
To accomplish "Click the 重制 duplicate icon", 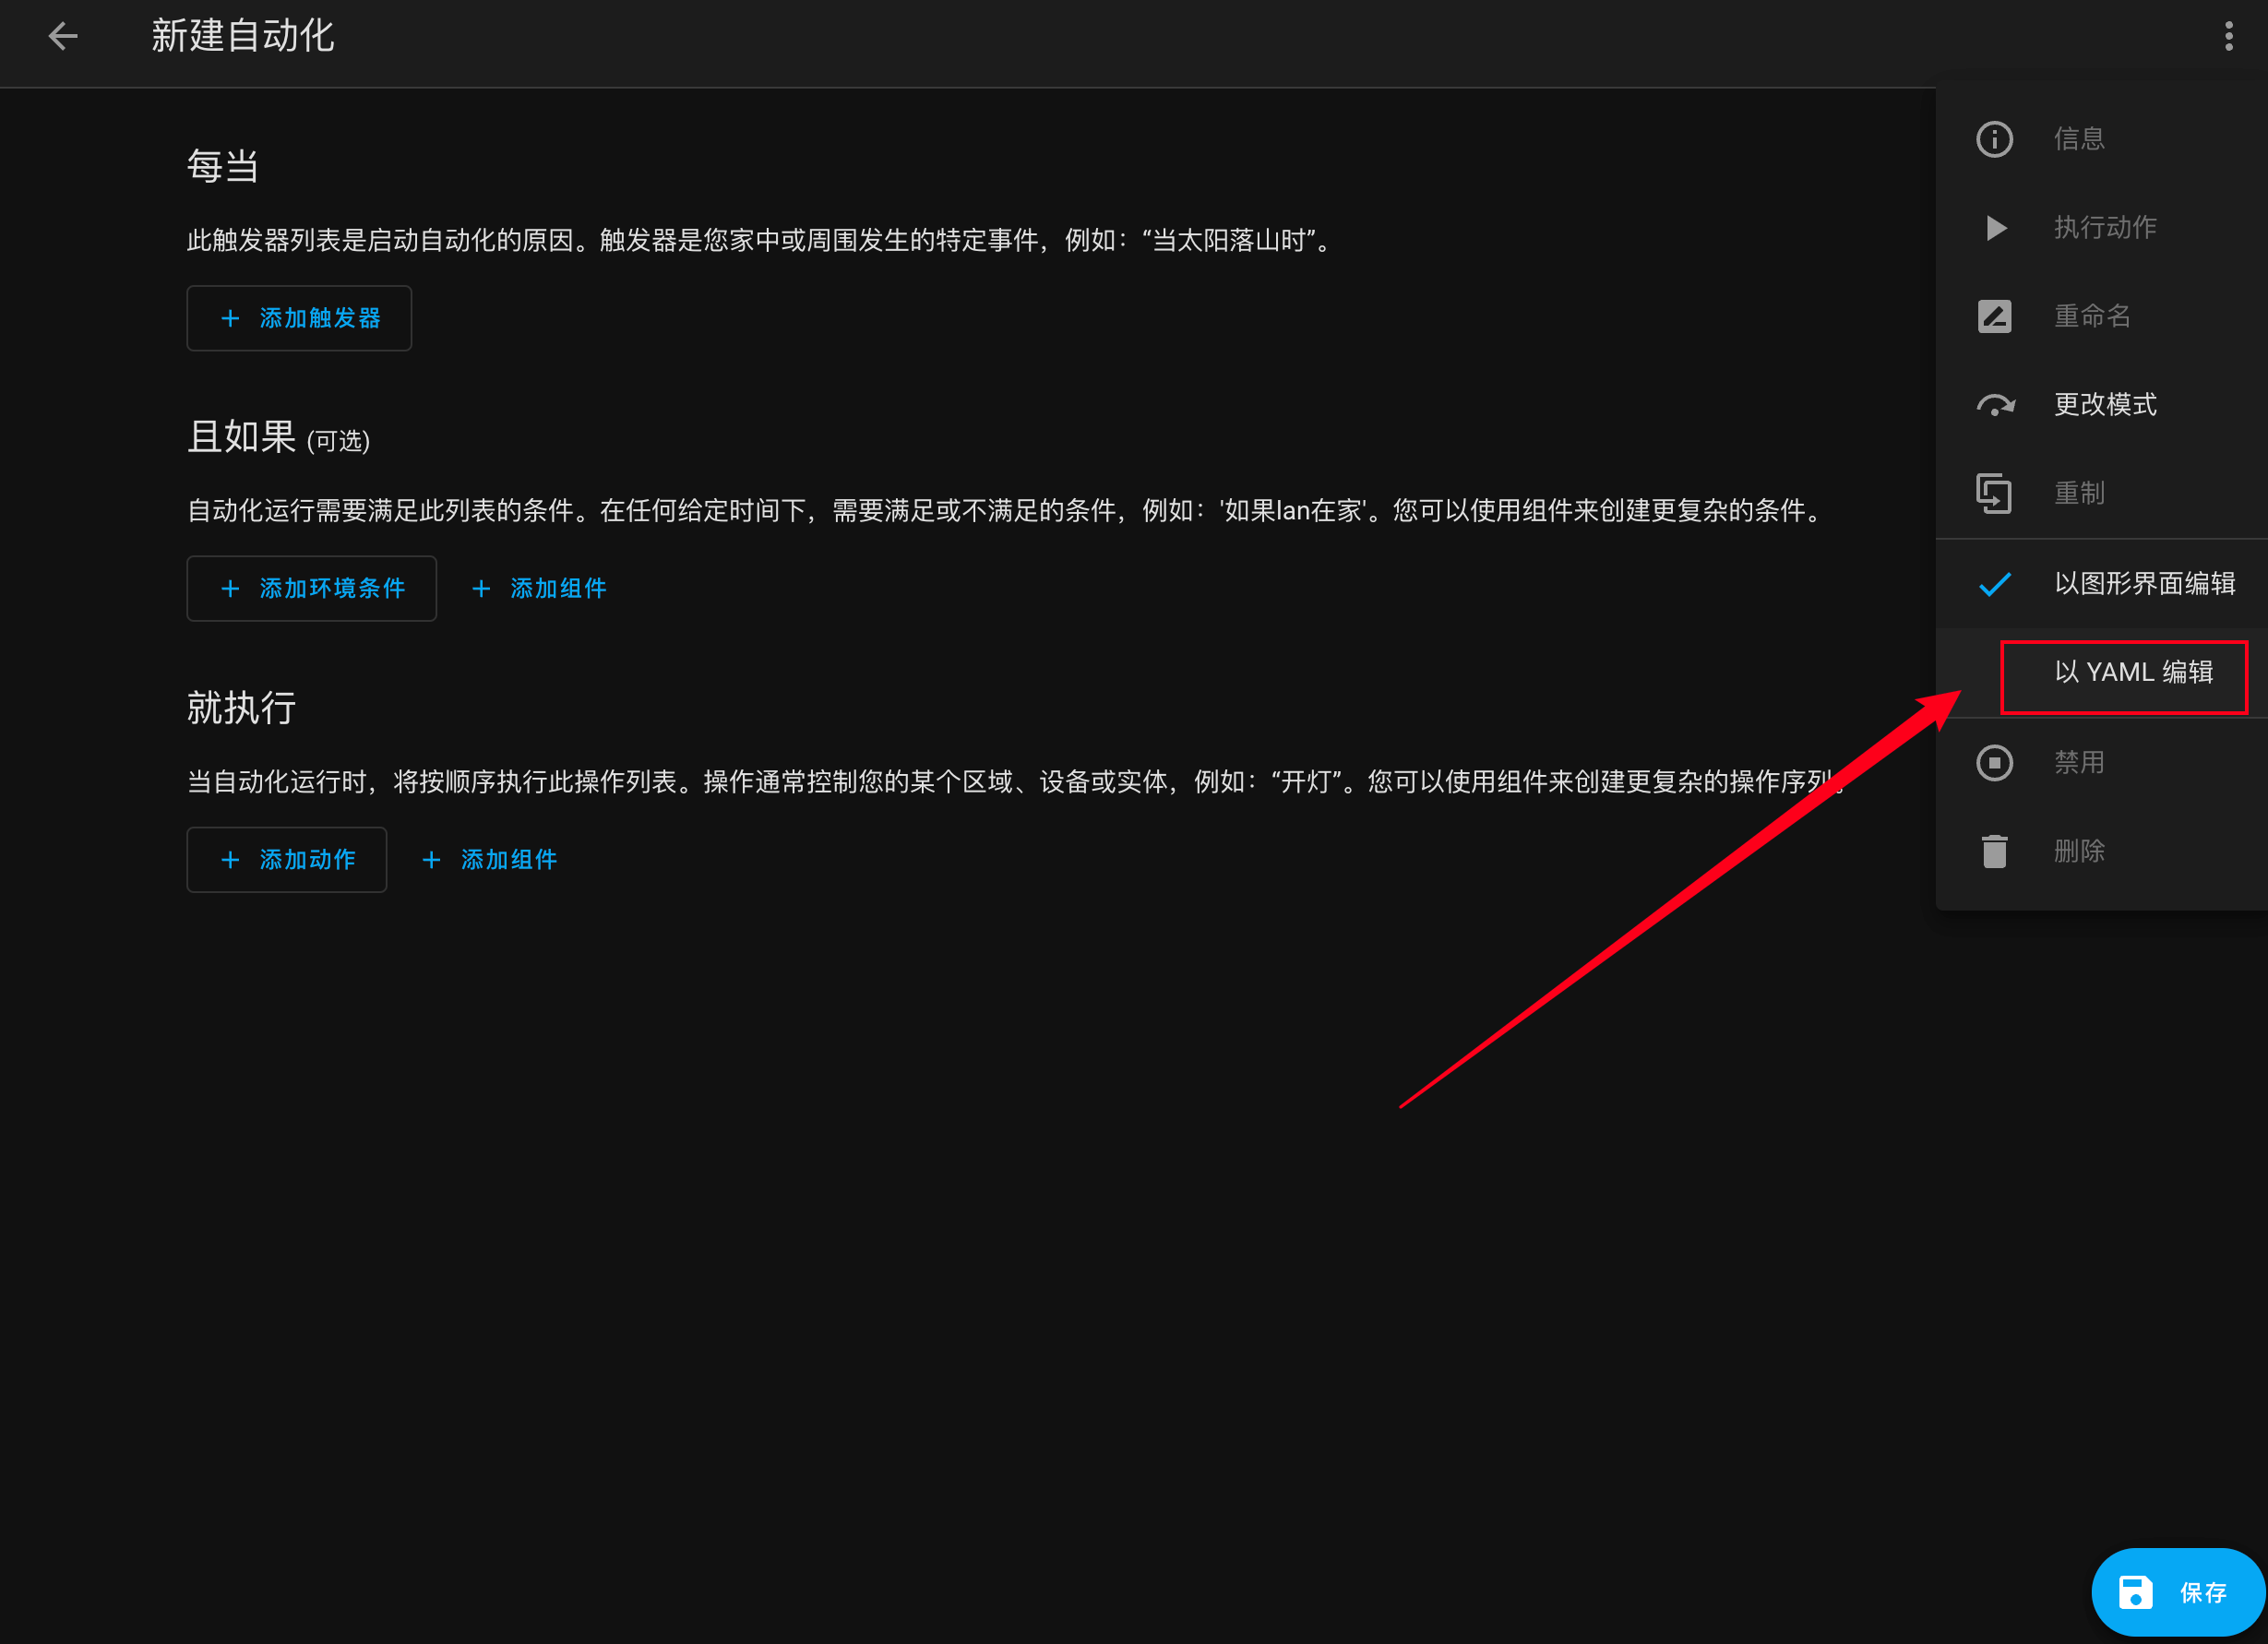I will point(1994,494).
